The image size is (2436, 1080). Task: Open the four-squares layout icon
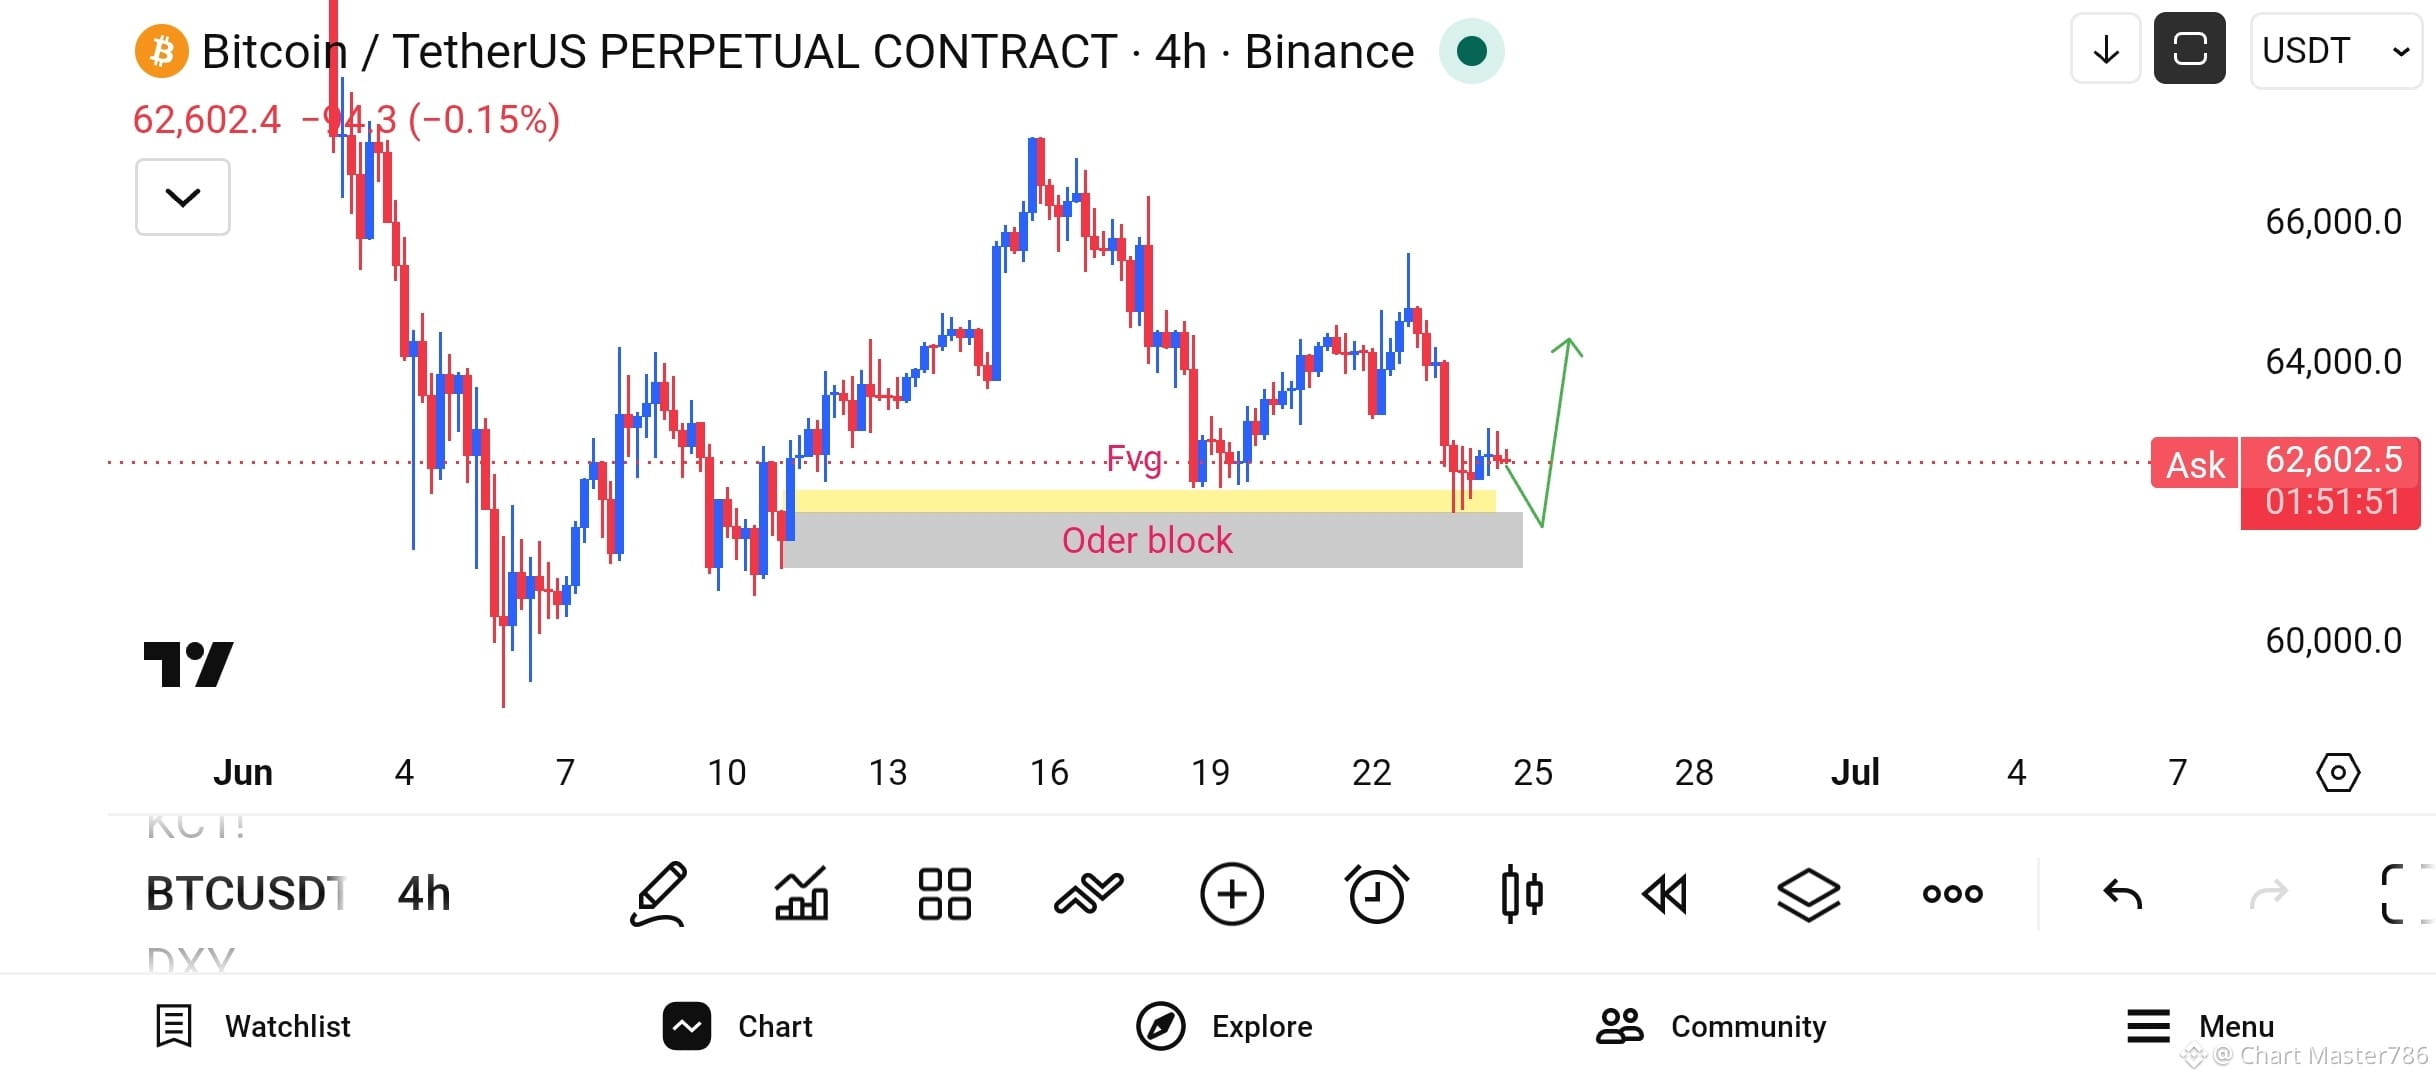945,893
